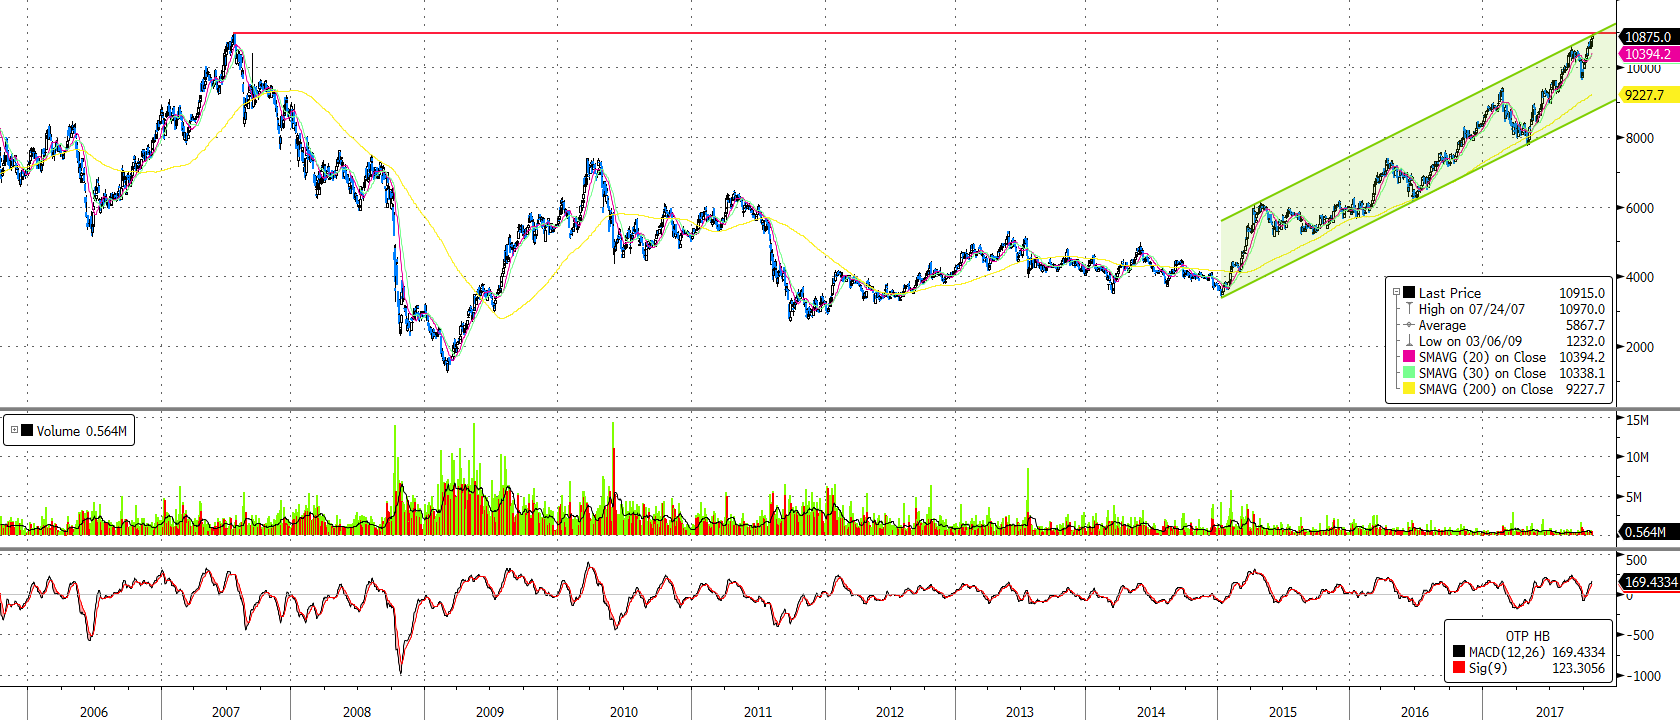1680x728 pixels.
Task: Click the 10M volume axis label
Action: (1637, 457)
